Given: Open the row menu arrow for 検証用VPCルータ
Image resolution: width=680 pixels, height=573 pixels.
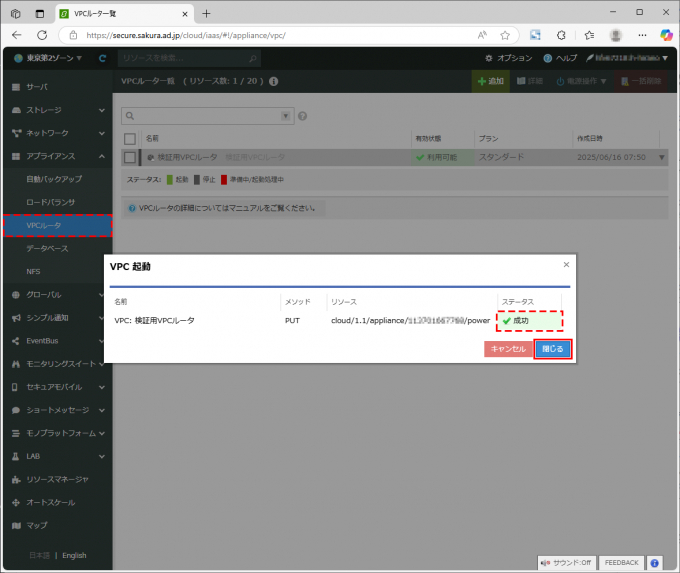Looking at the screenshot, I should tap(662, 157).
